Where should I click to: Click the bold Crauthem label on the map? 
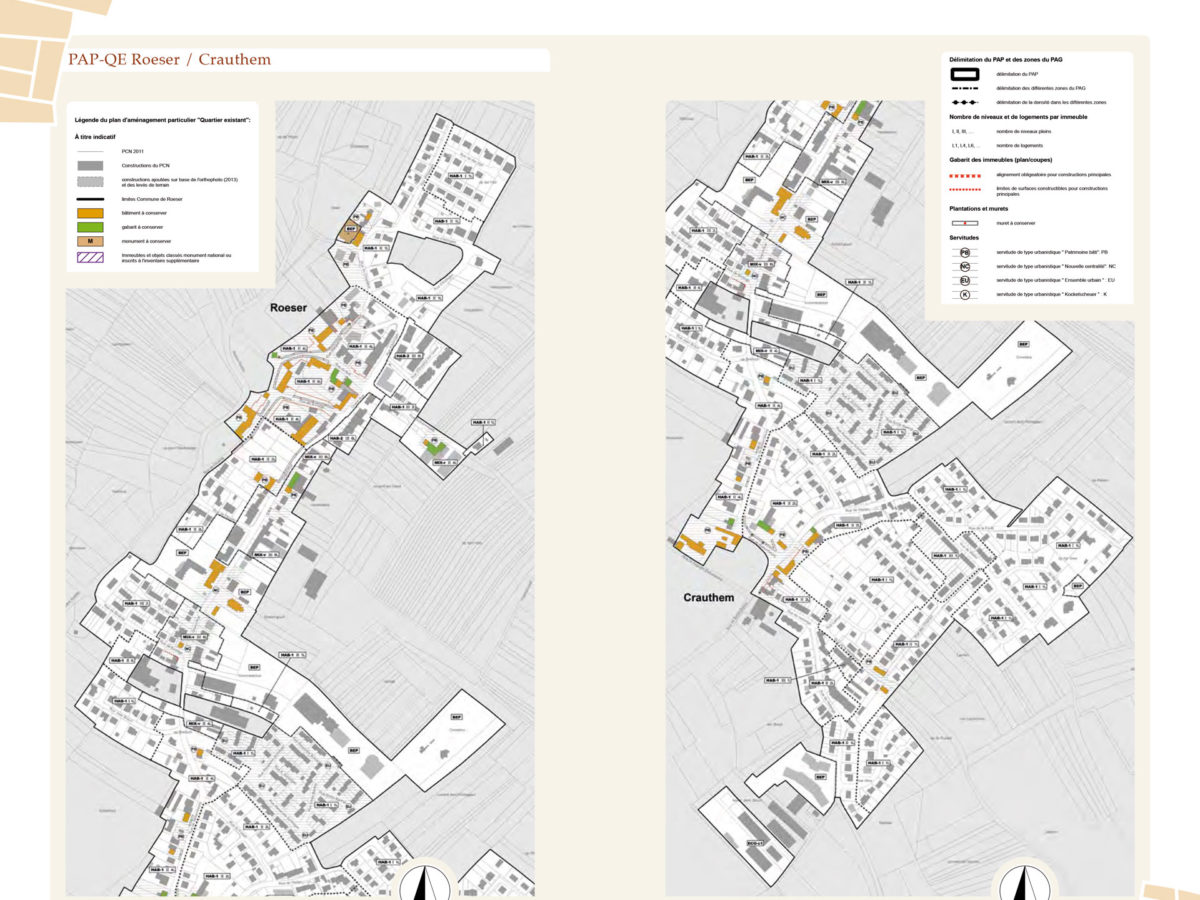708,598
